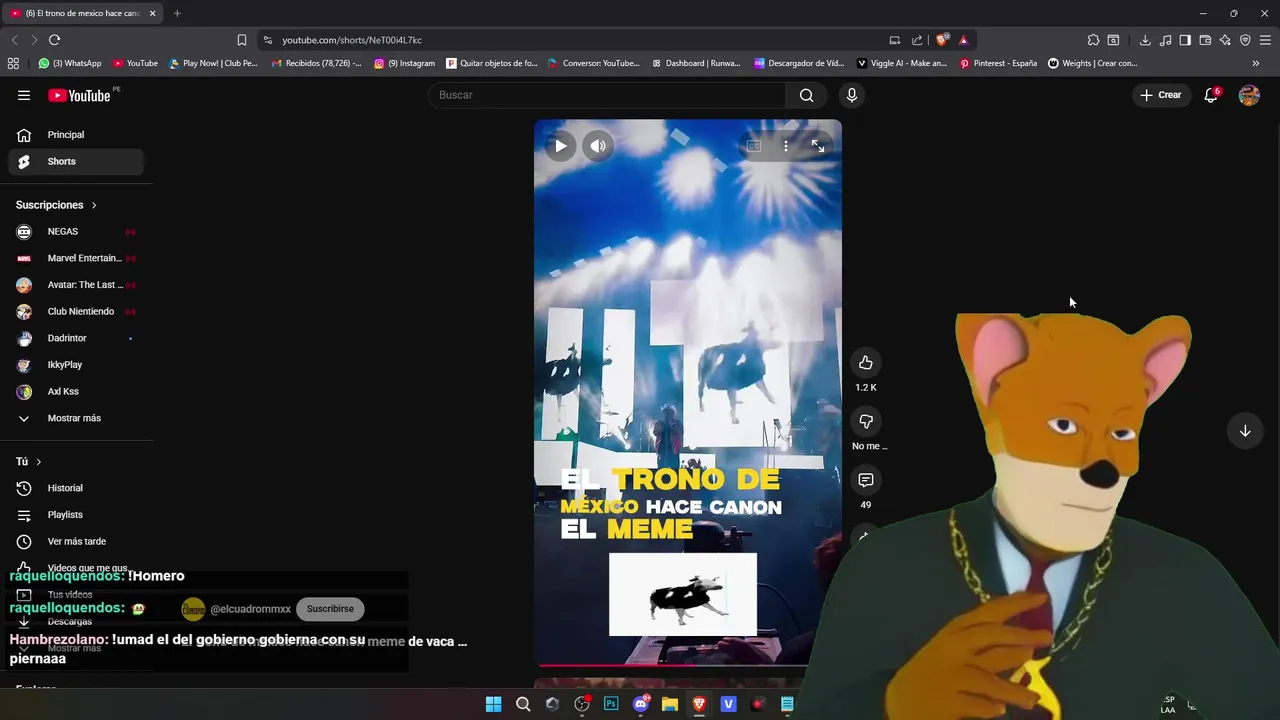Open Windows Start menu

[493, 704]
